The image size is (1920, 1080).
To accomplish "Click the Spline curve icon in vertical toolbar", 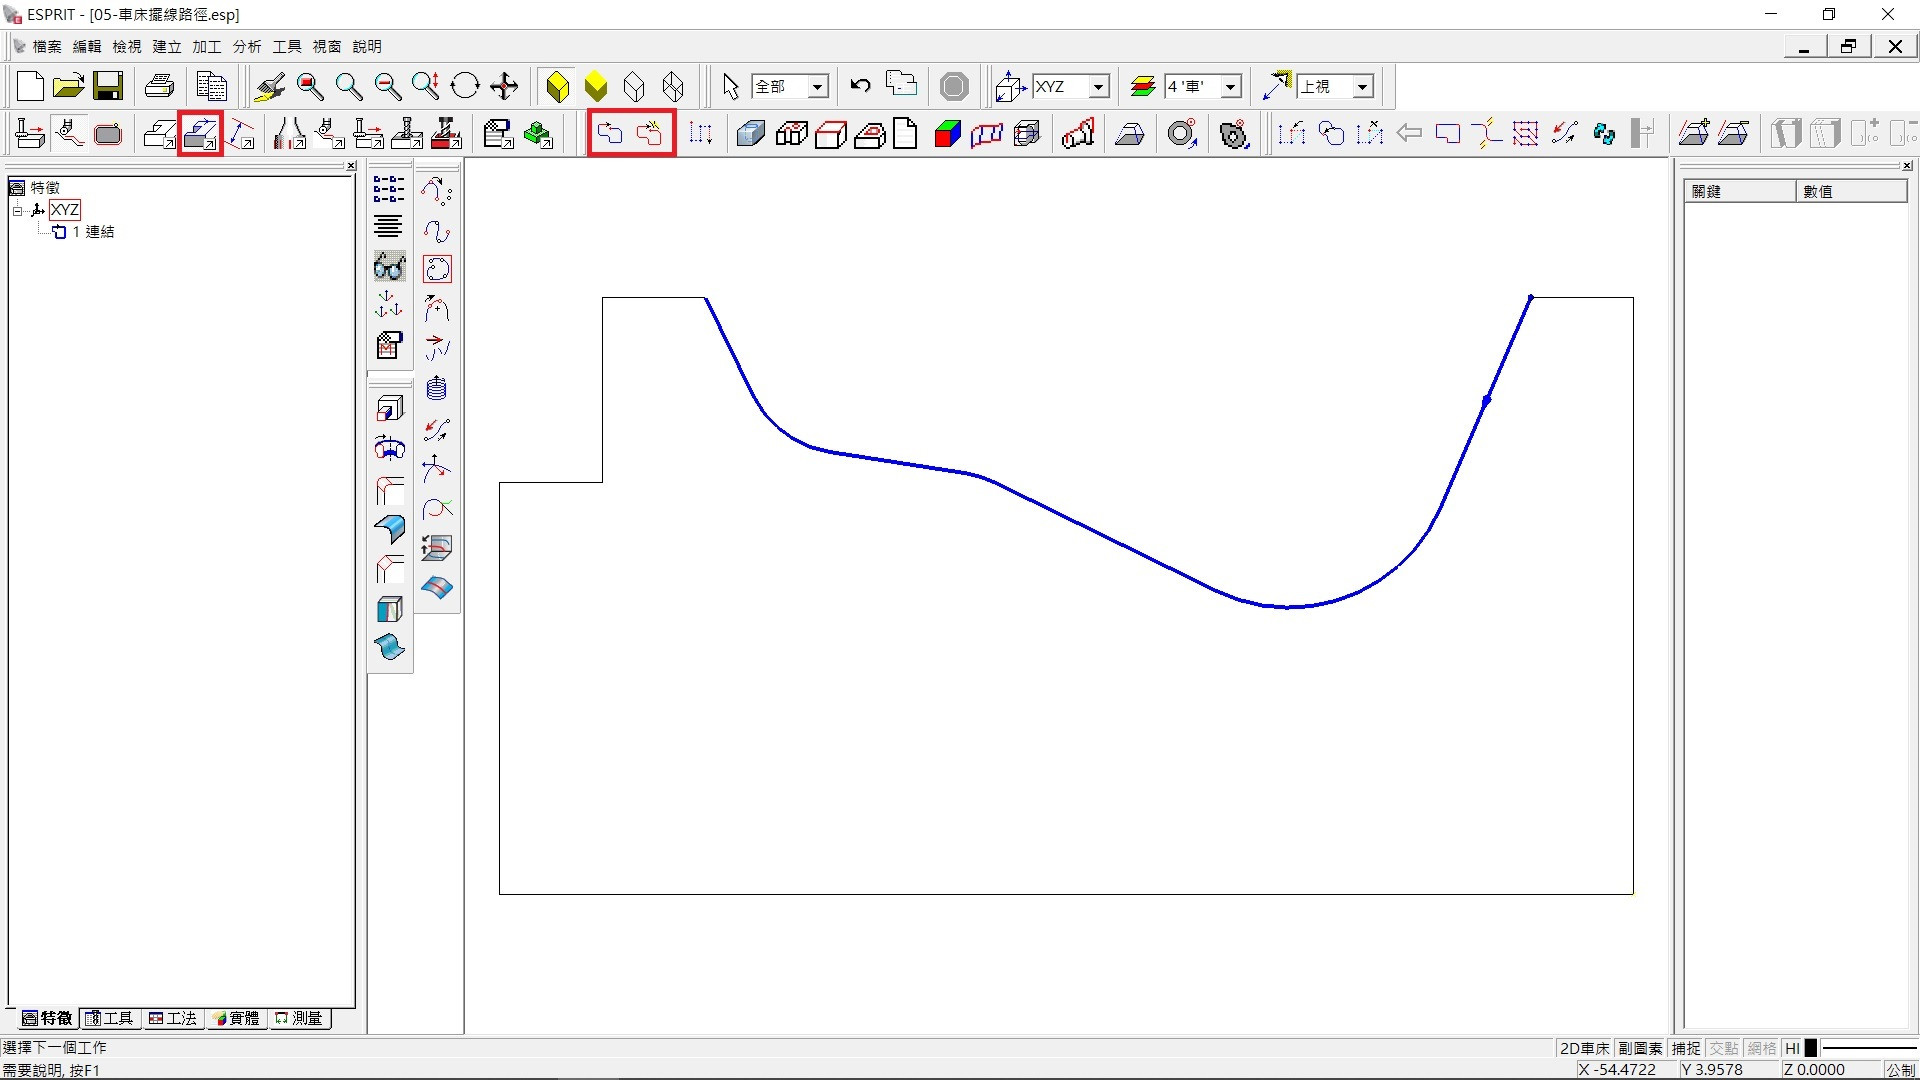I will (x=437, y=231).
